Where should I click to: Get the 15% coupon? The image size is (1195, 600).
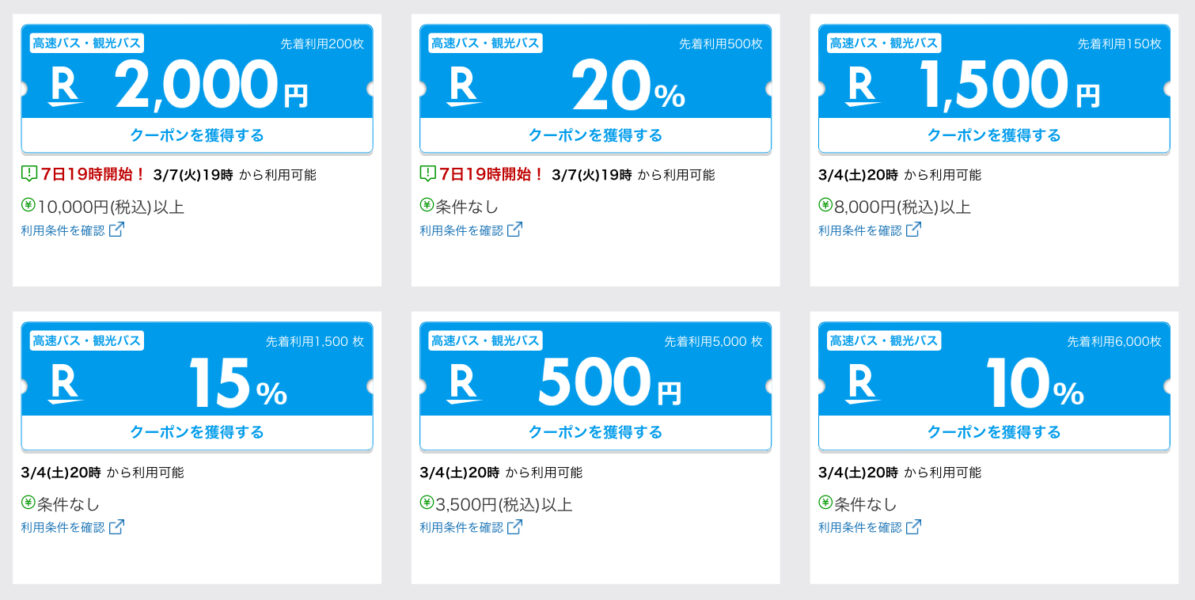click(197, 432)
